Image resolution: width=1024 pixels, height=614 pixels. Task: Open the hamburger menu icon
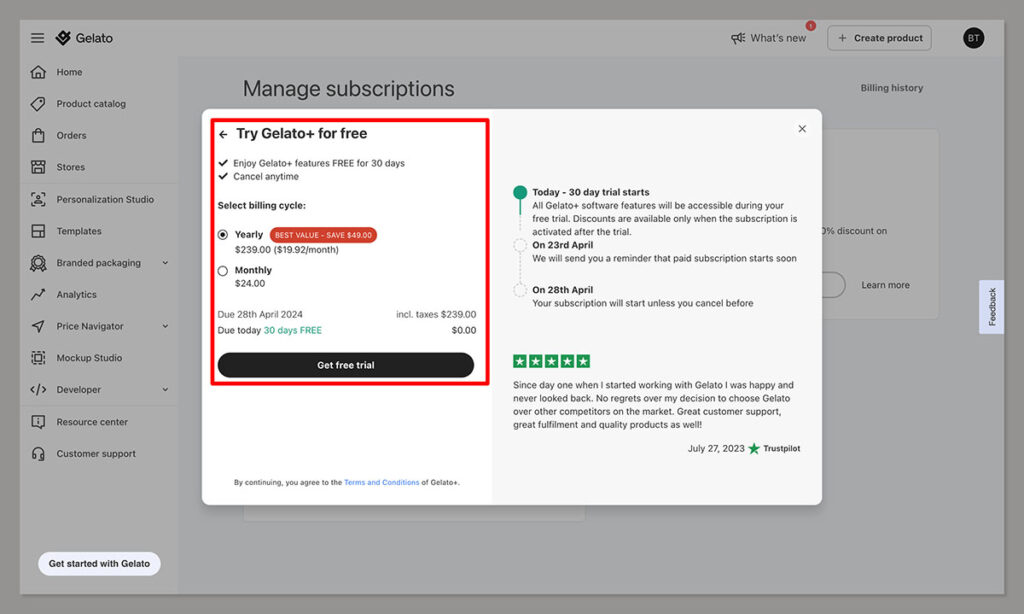click(x=37, y=38)
